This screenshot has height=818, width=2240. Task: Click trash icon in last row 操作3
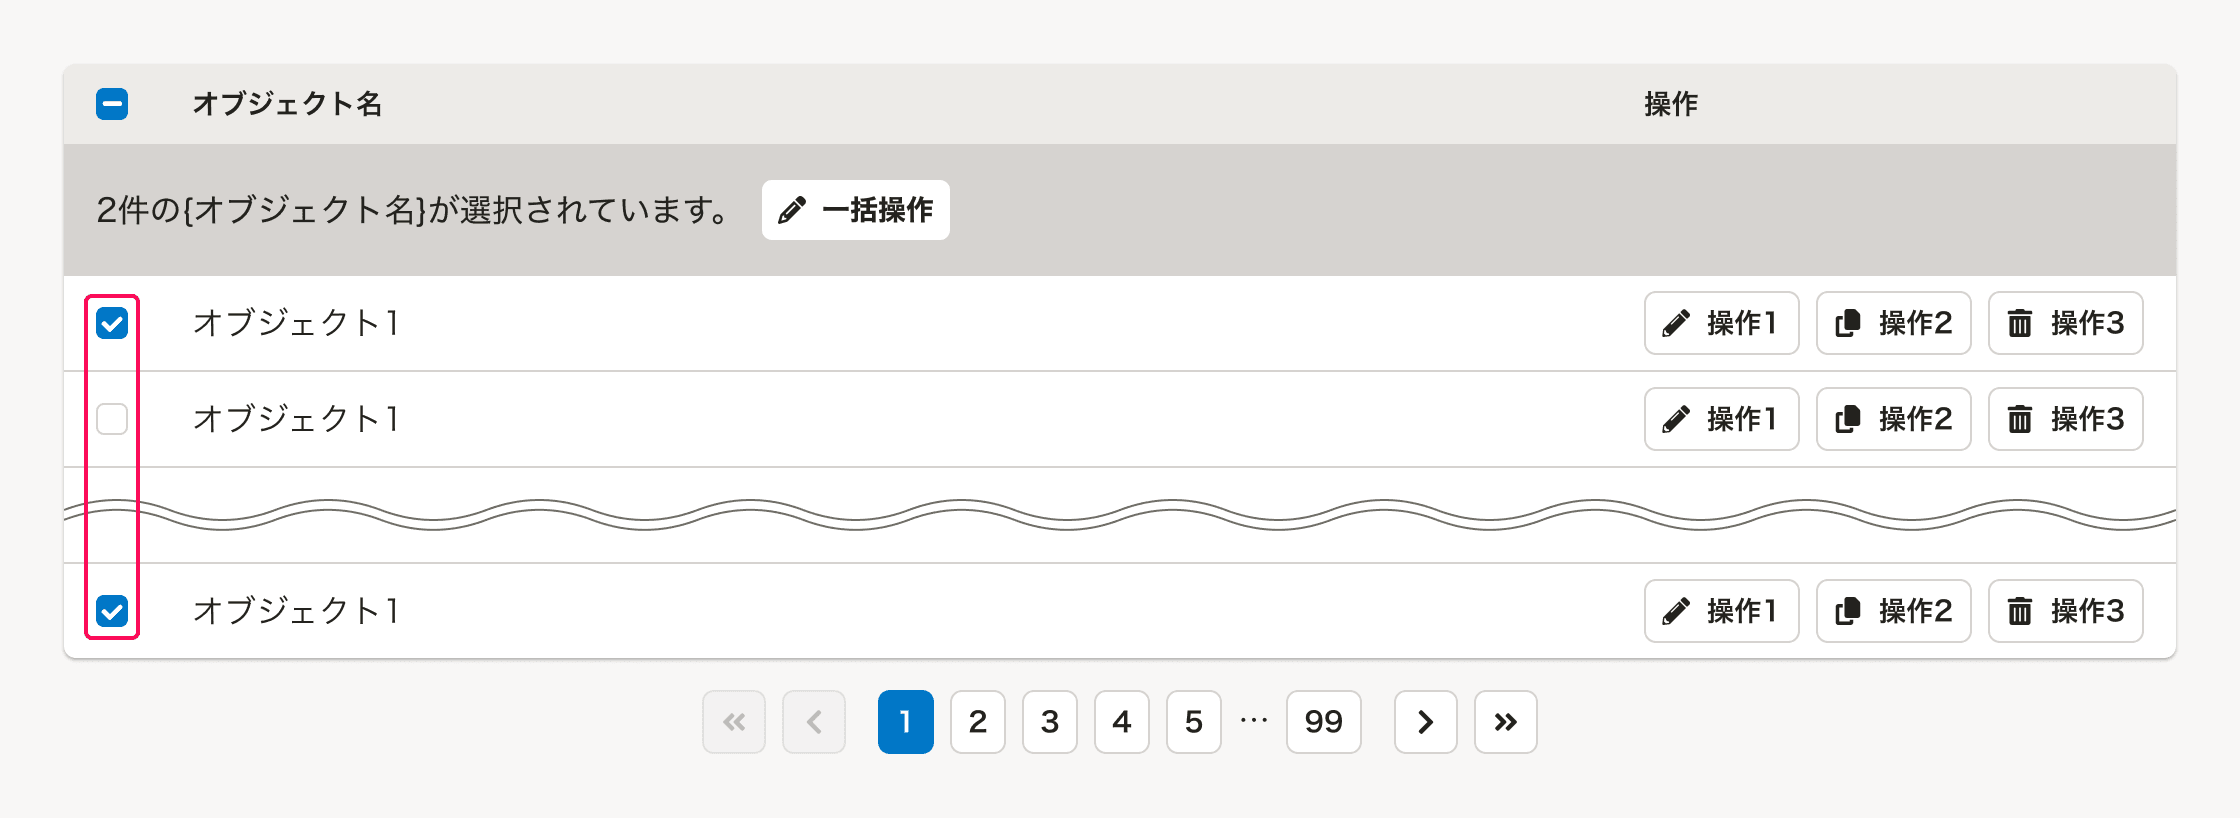2020,611
